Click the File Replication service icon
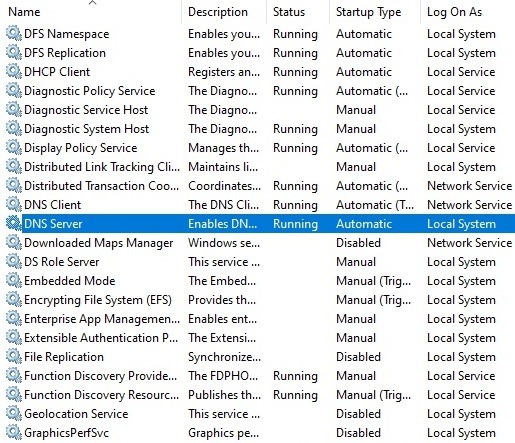 point(14,356)
